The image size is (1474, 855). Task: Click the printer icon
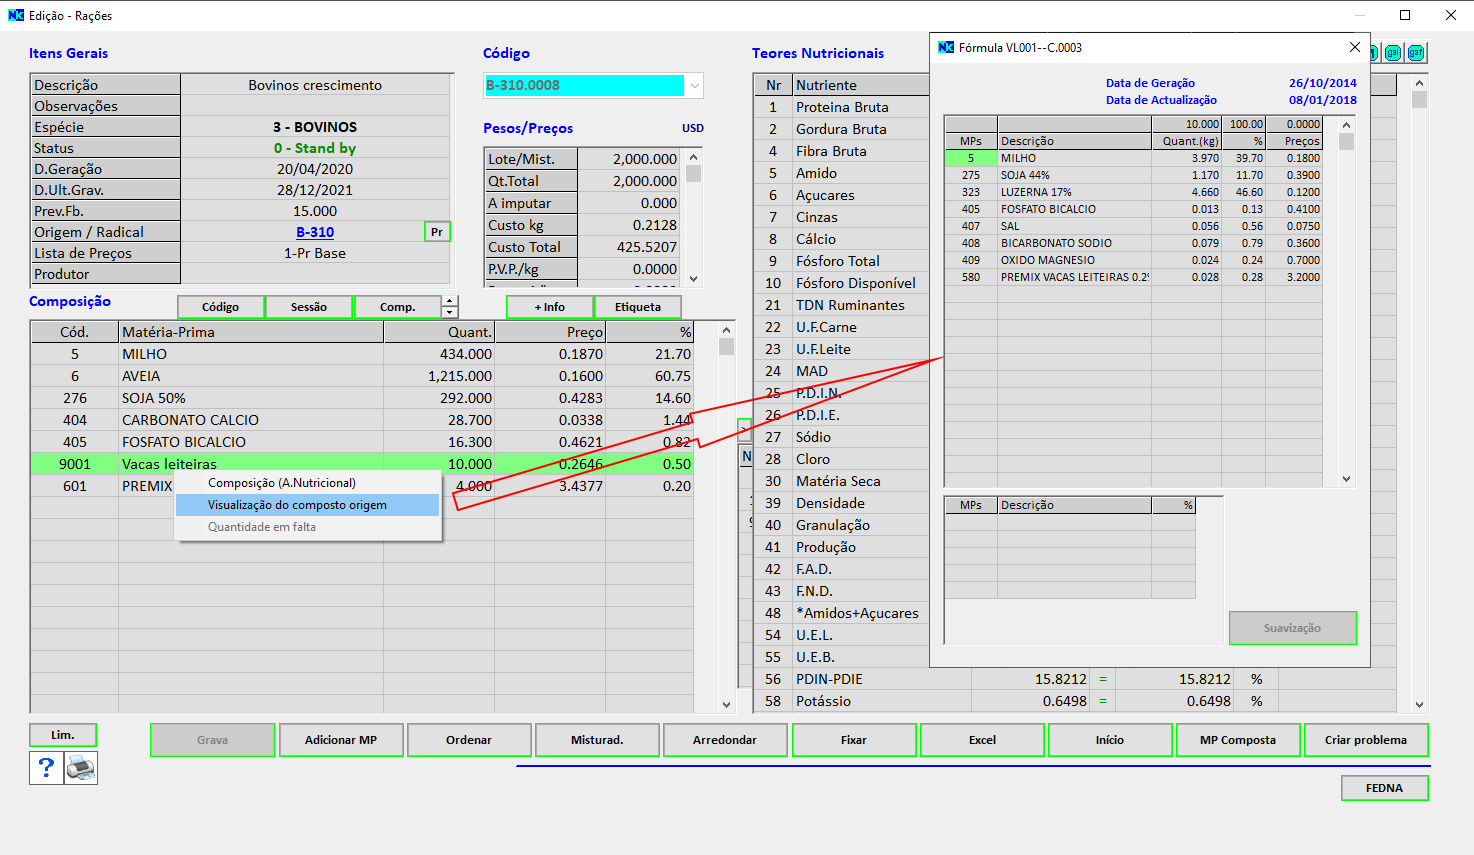81,768
